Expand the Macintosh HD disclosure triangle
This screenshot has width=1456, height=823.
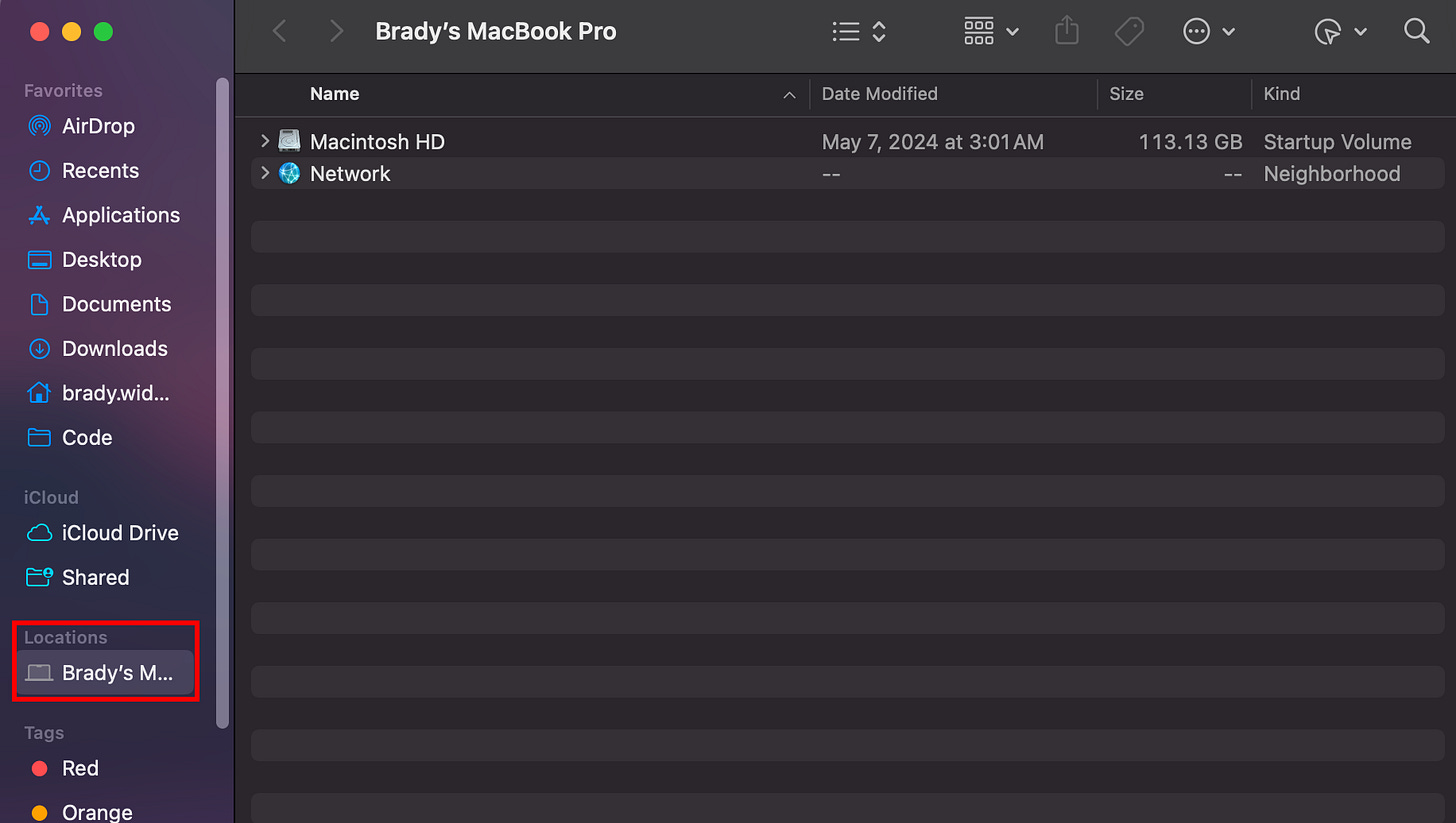pyautogui.click(x=265, y=142)
